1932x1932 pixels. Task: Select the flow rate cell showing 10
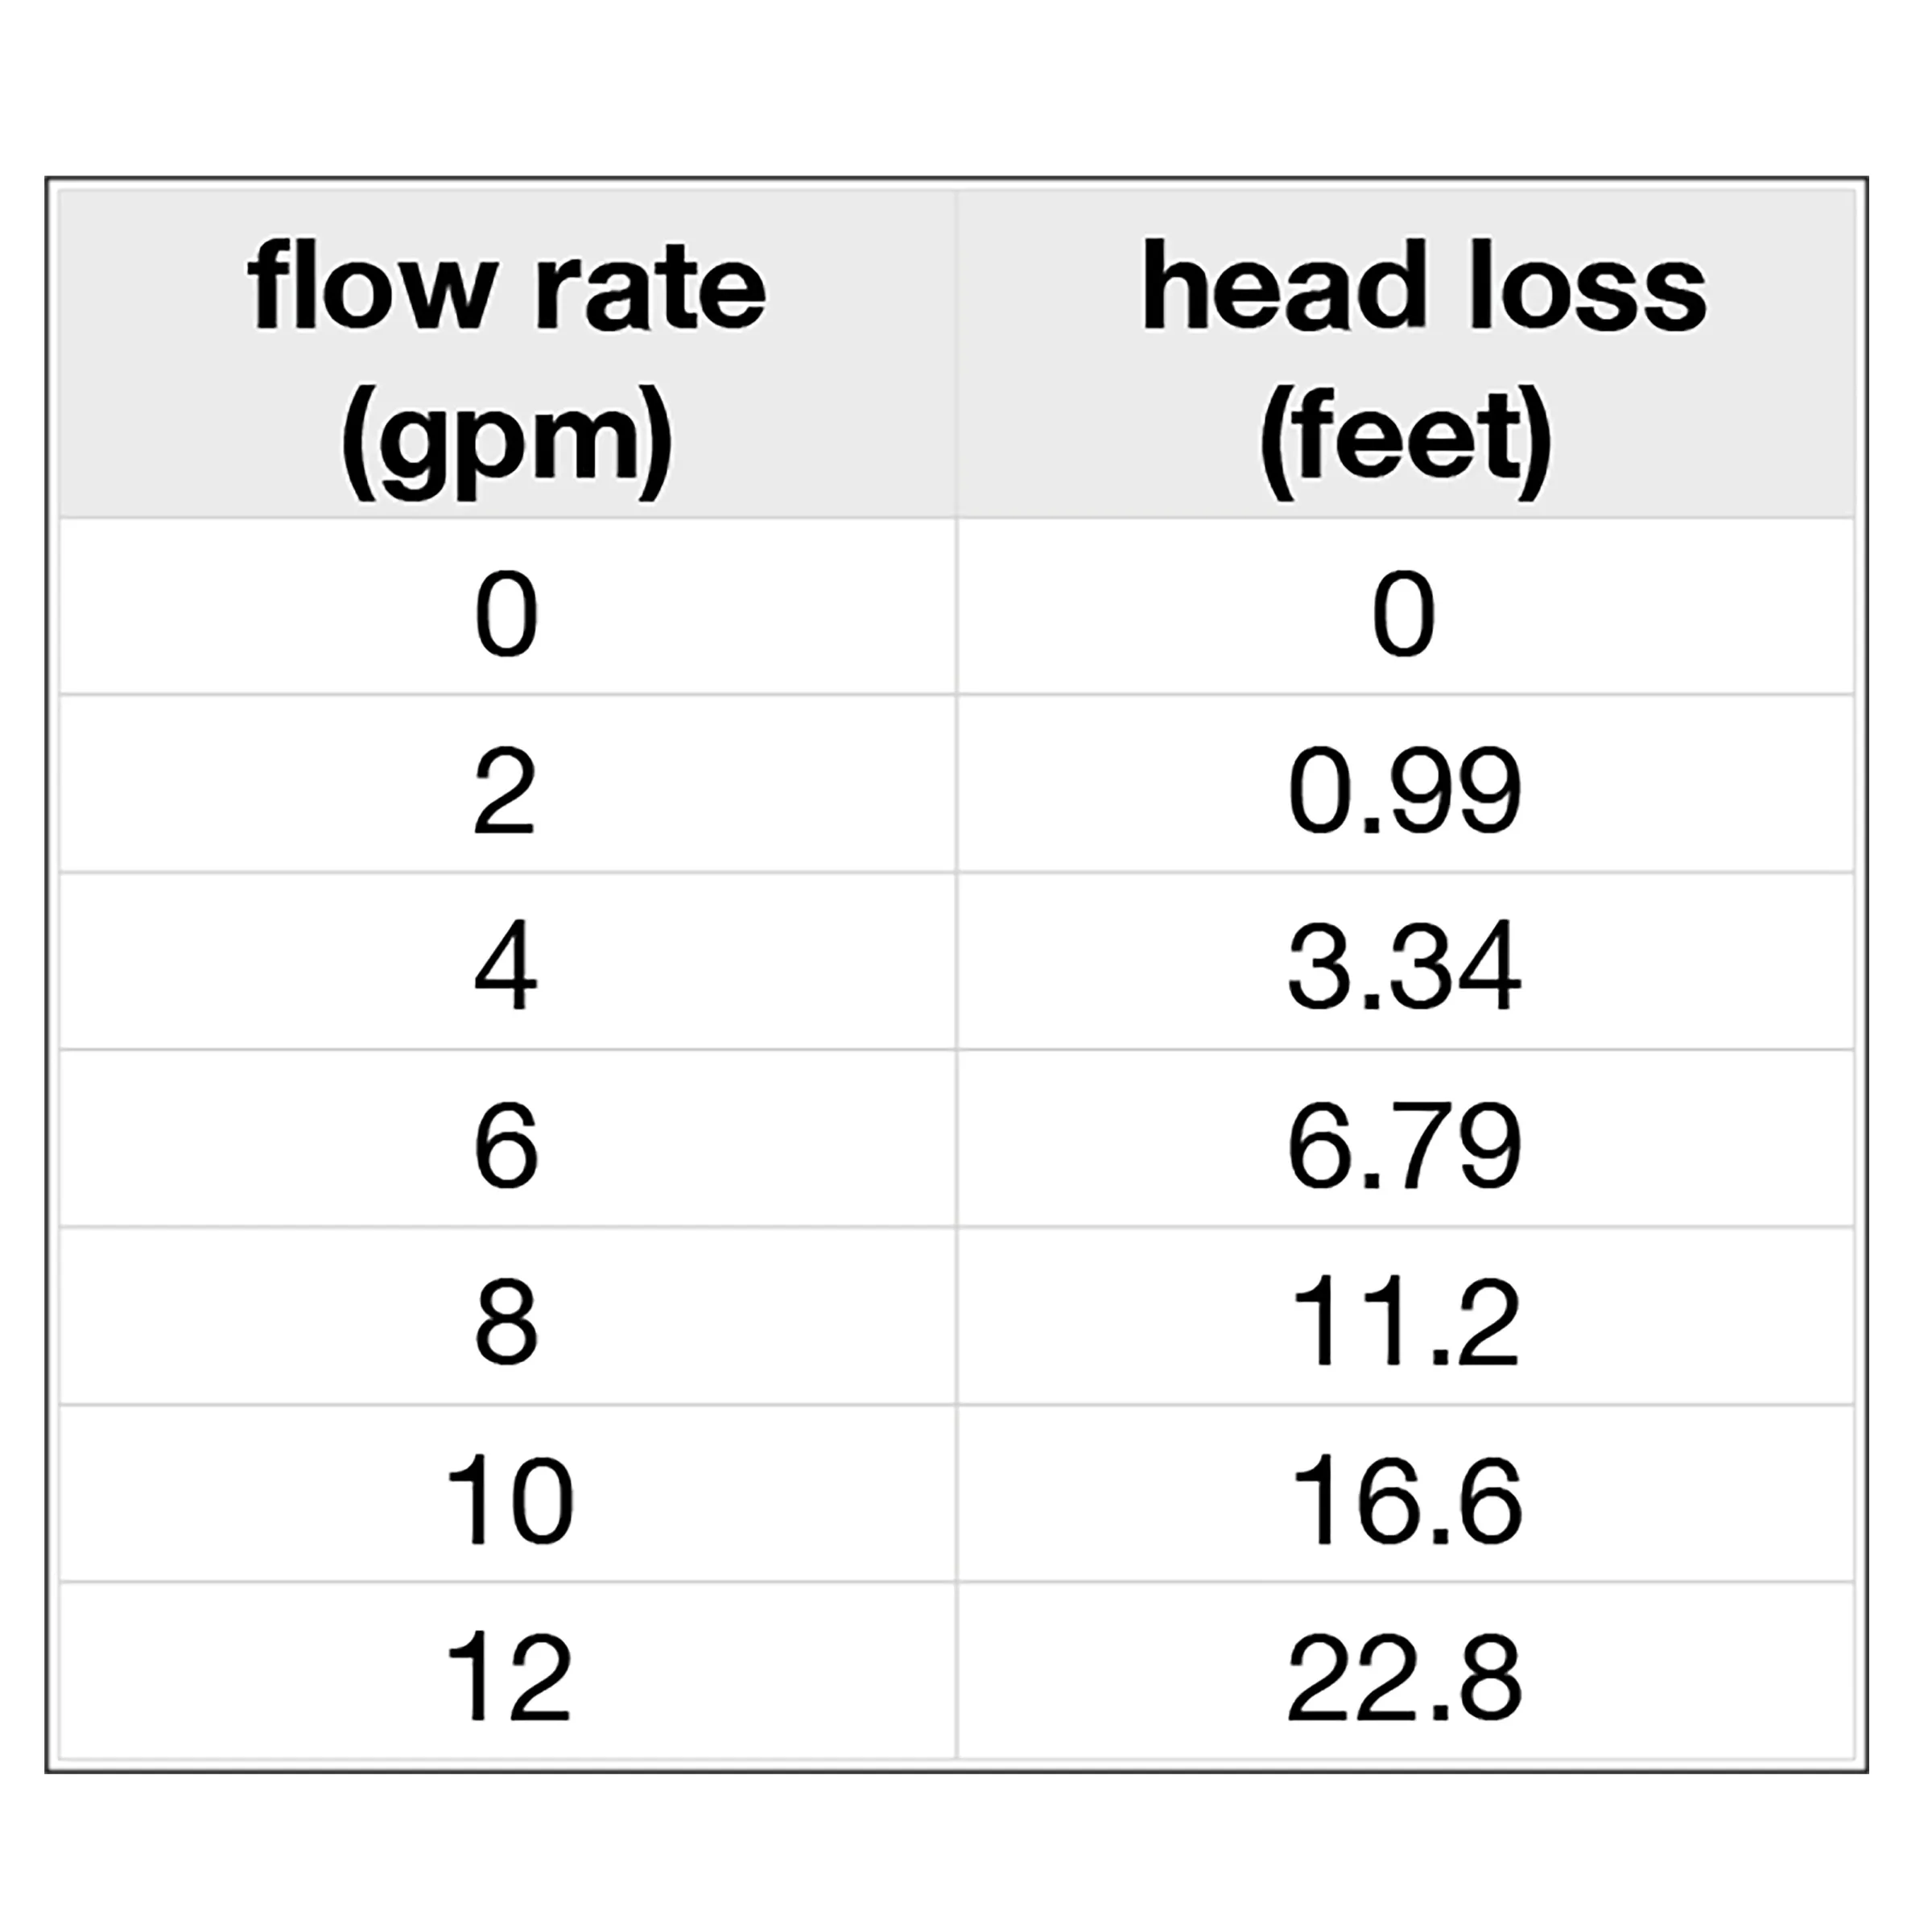(507, 1493)
